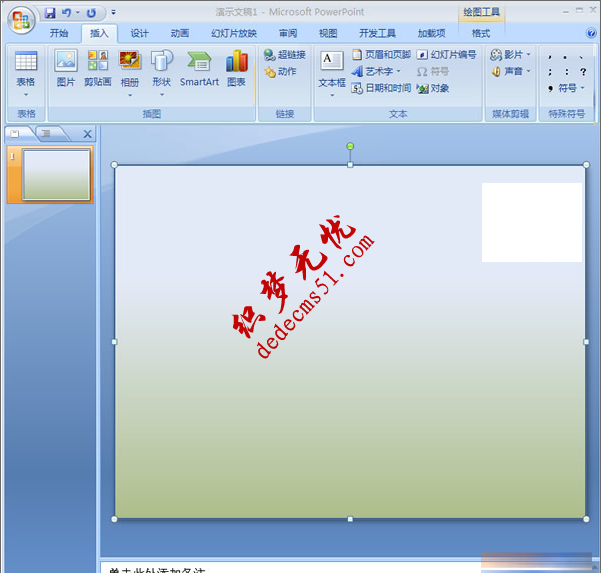
Task: Open the 格式 drawing tools tab
Action: pos(481,33)
